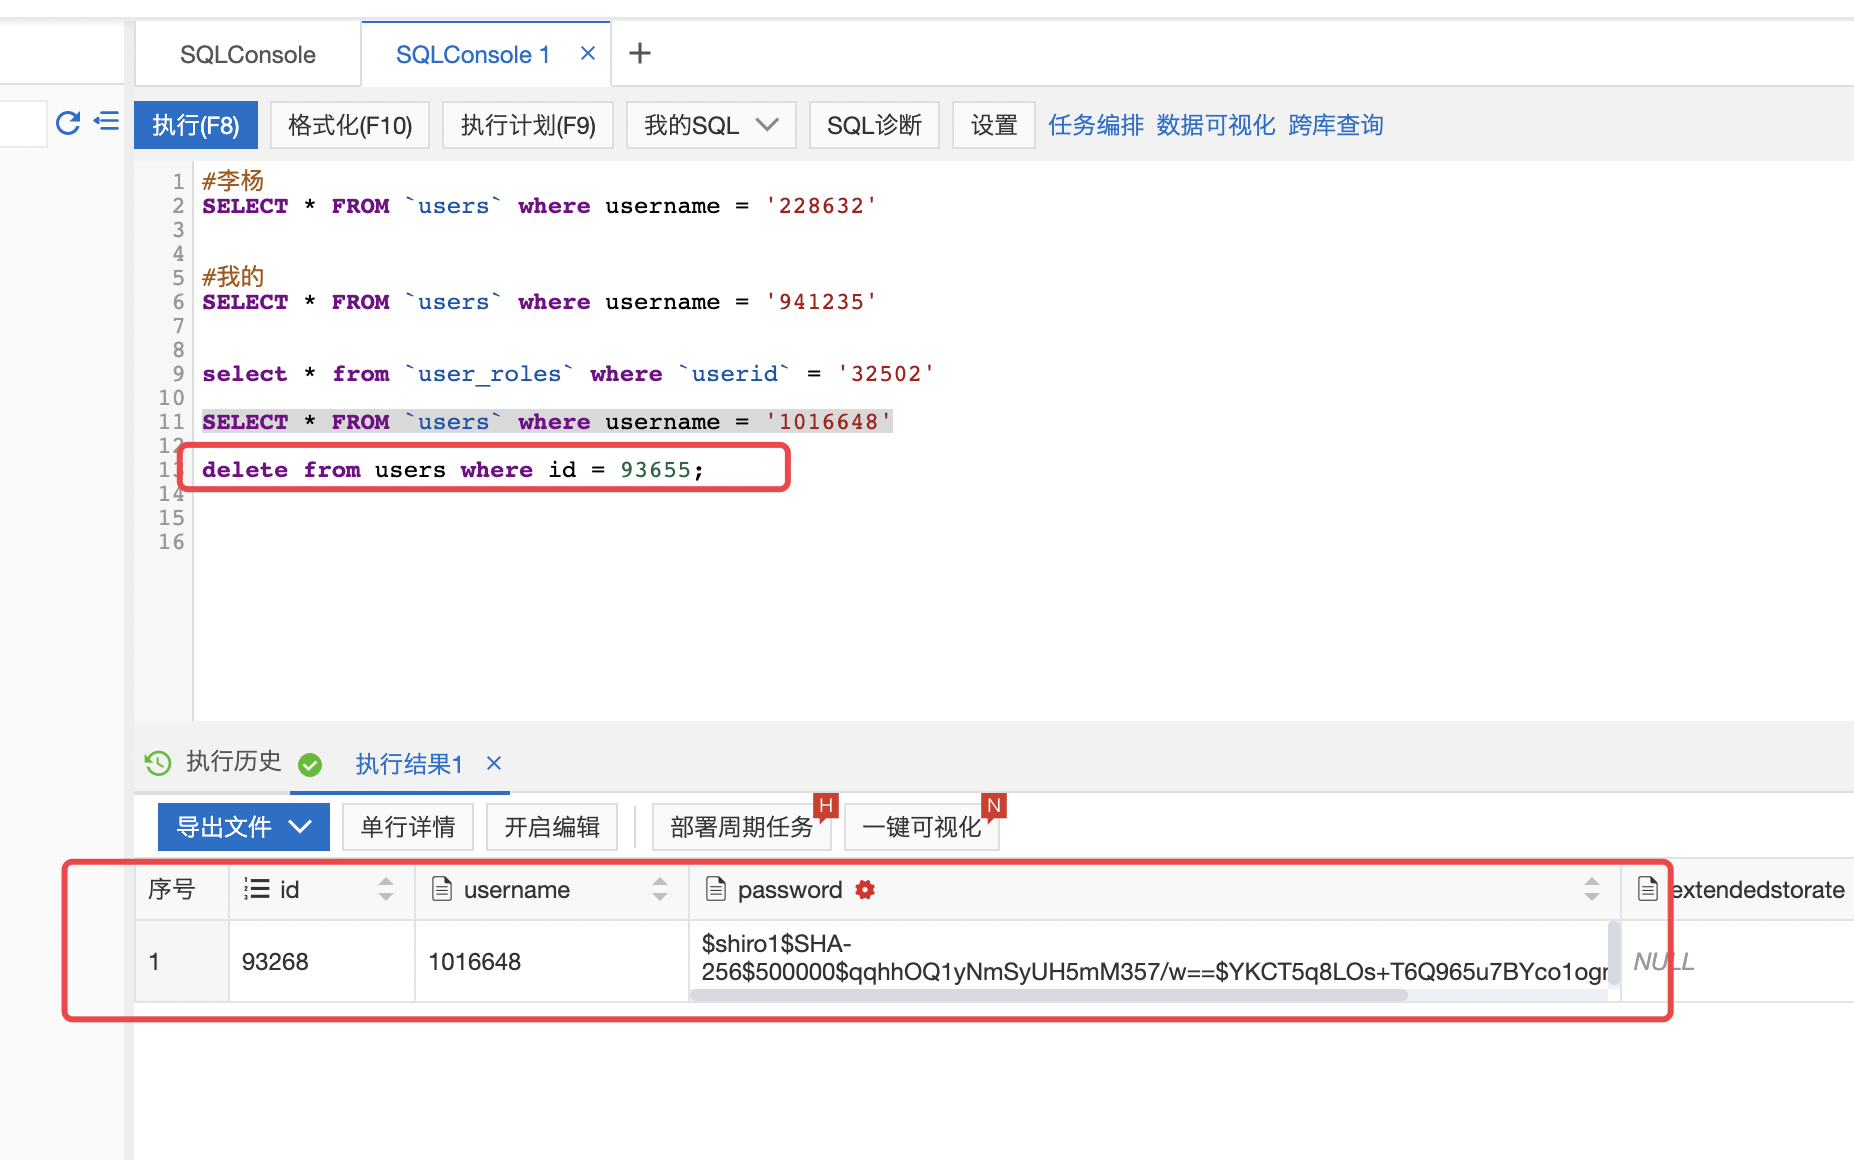1854x1160 pixels.
Task: Click the 格式化(F10) format button
Action: pos(350,125)
